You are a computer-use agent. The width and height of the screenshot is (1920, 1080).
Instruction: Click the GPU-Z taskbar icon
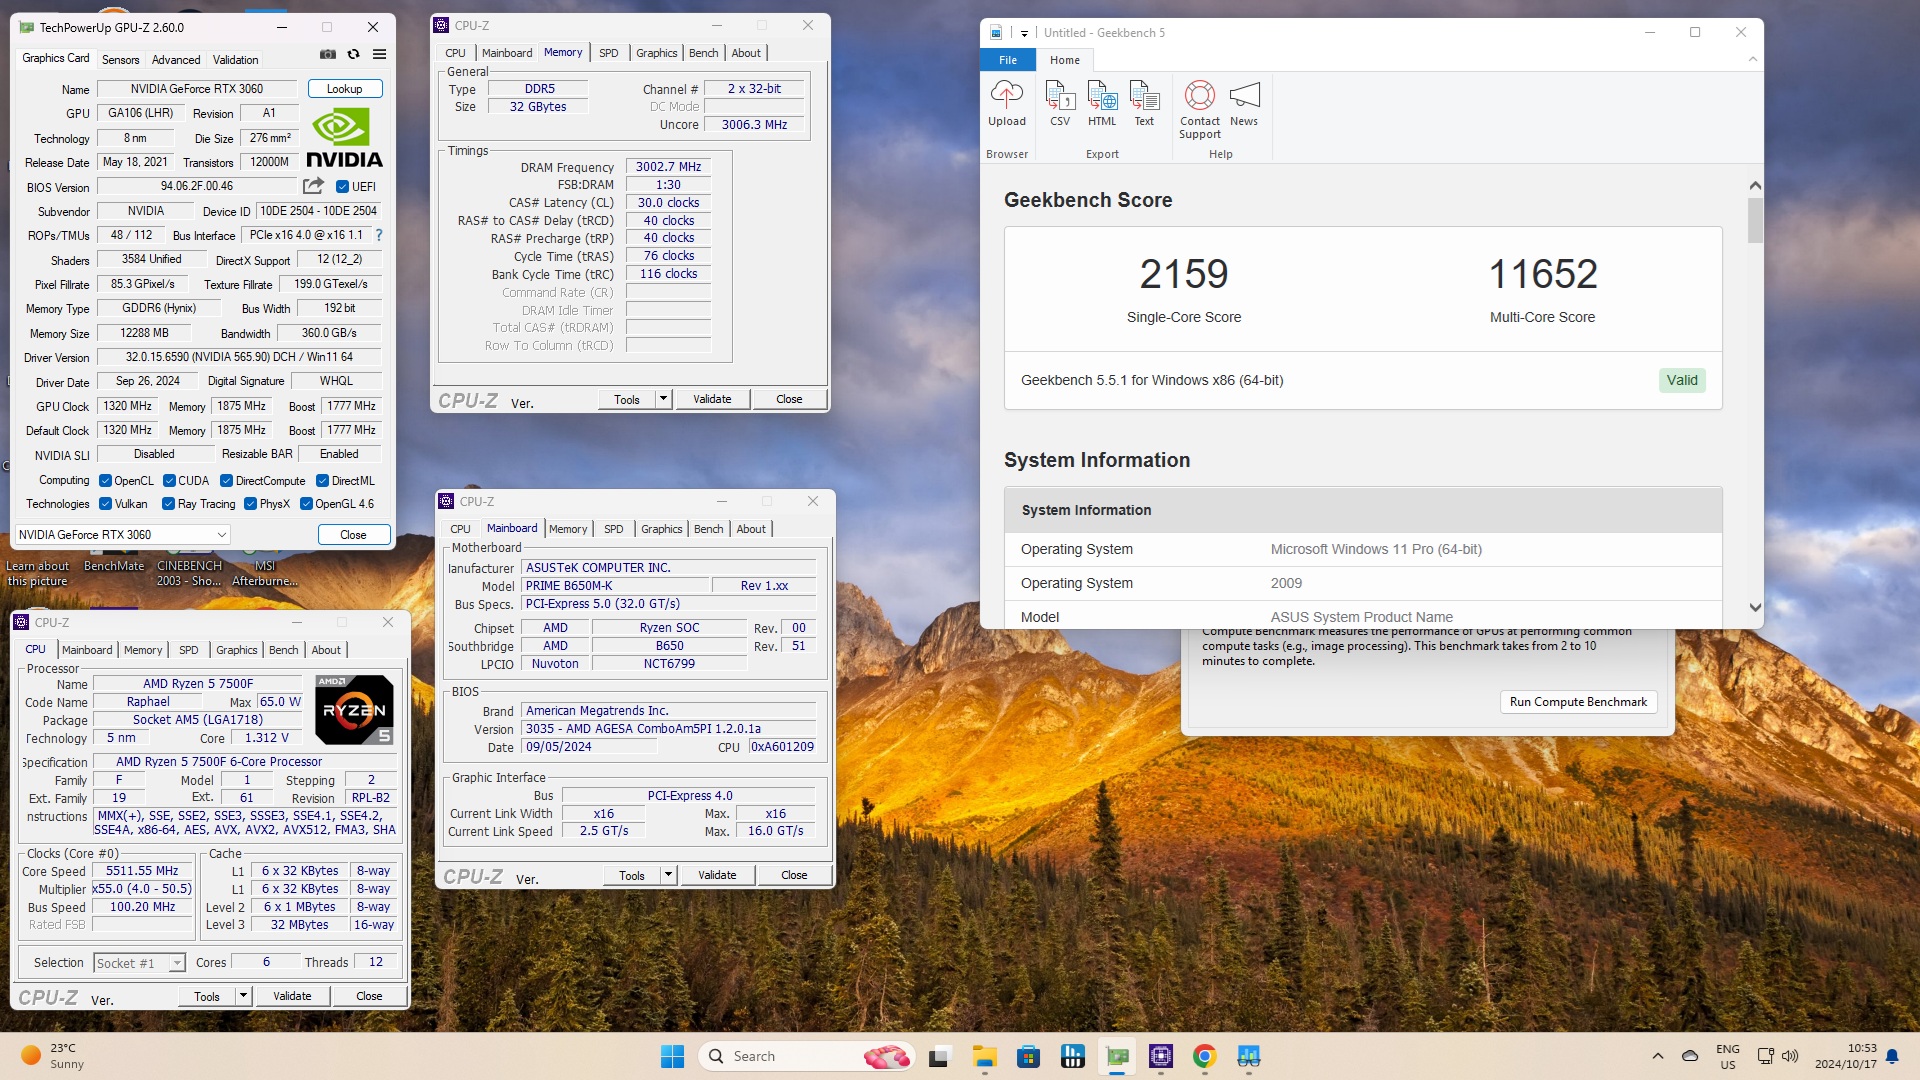click(x=1117, y=1056)
